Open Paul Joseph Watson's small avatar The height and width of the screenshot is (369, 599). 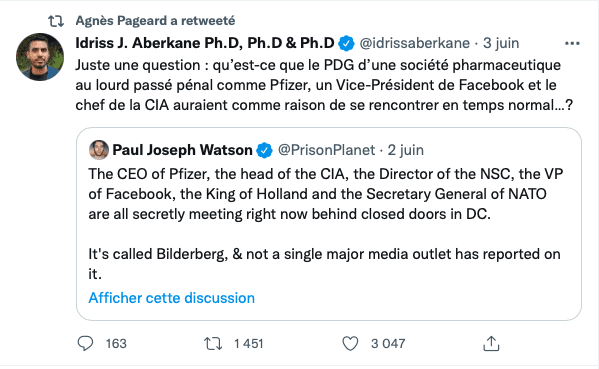99,150
